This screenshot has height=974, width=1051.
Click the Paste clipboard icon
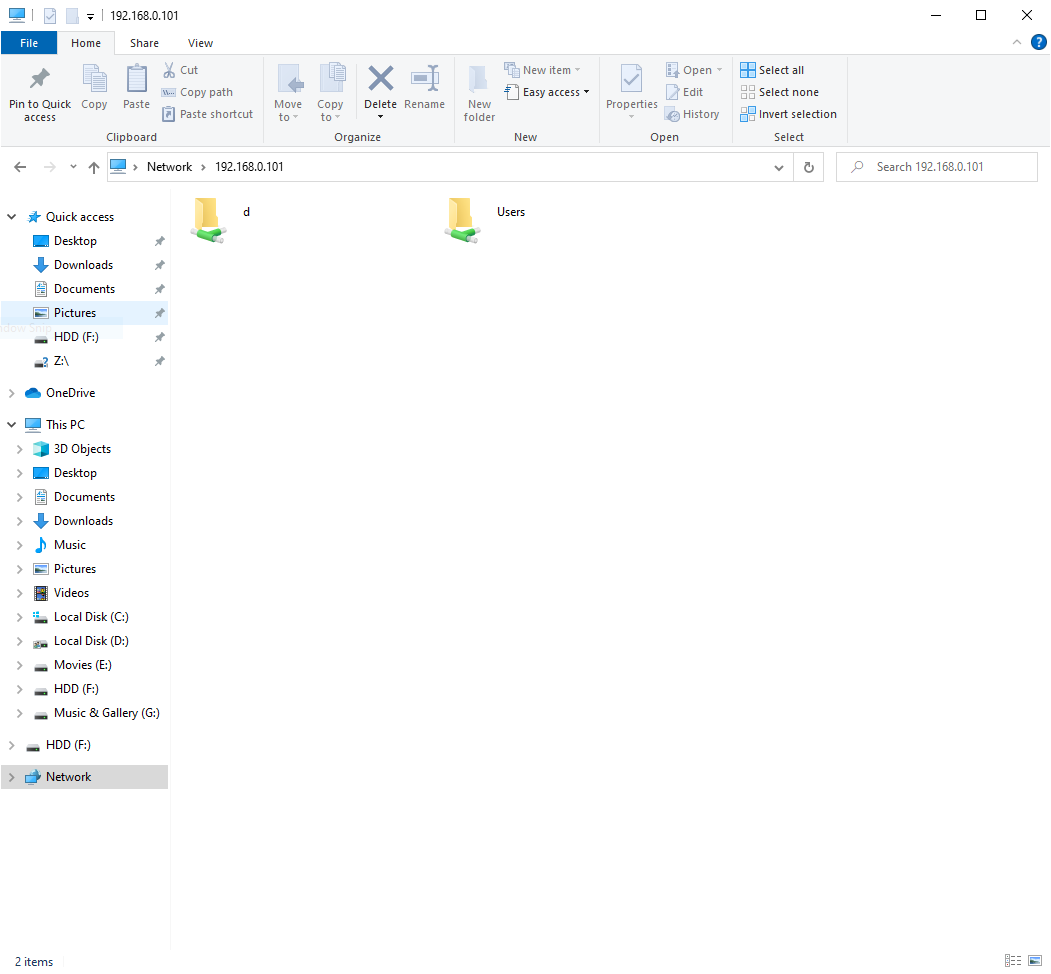(x=137, y=78)
